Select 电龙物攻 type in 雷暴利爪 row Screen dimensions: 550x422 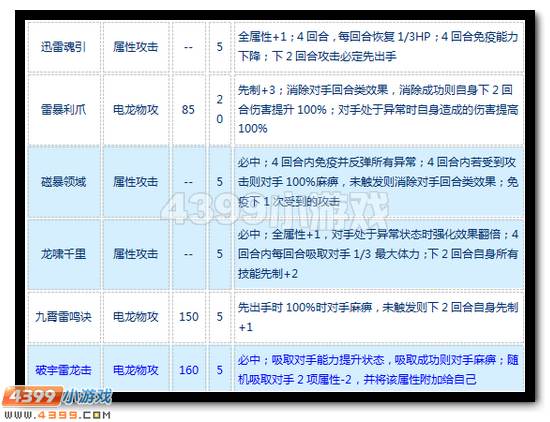(135, 109)
